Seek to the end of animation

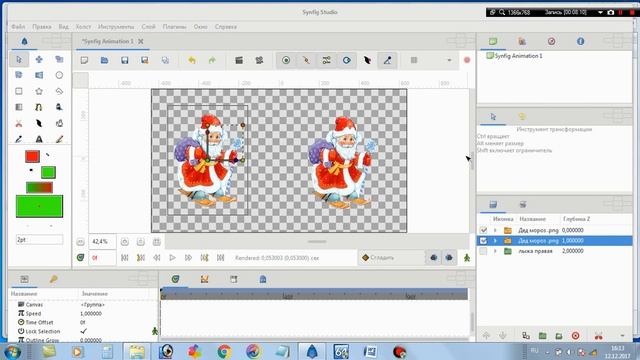coord(220,258)
